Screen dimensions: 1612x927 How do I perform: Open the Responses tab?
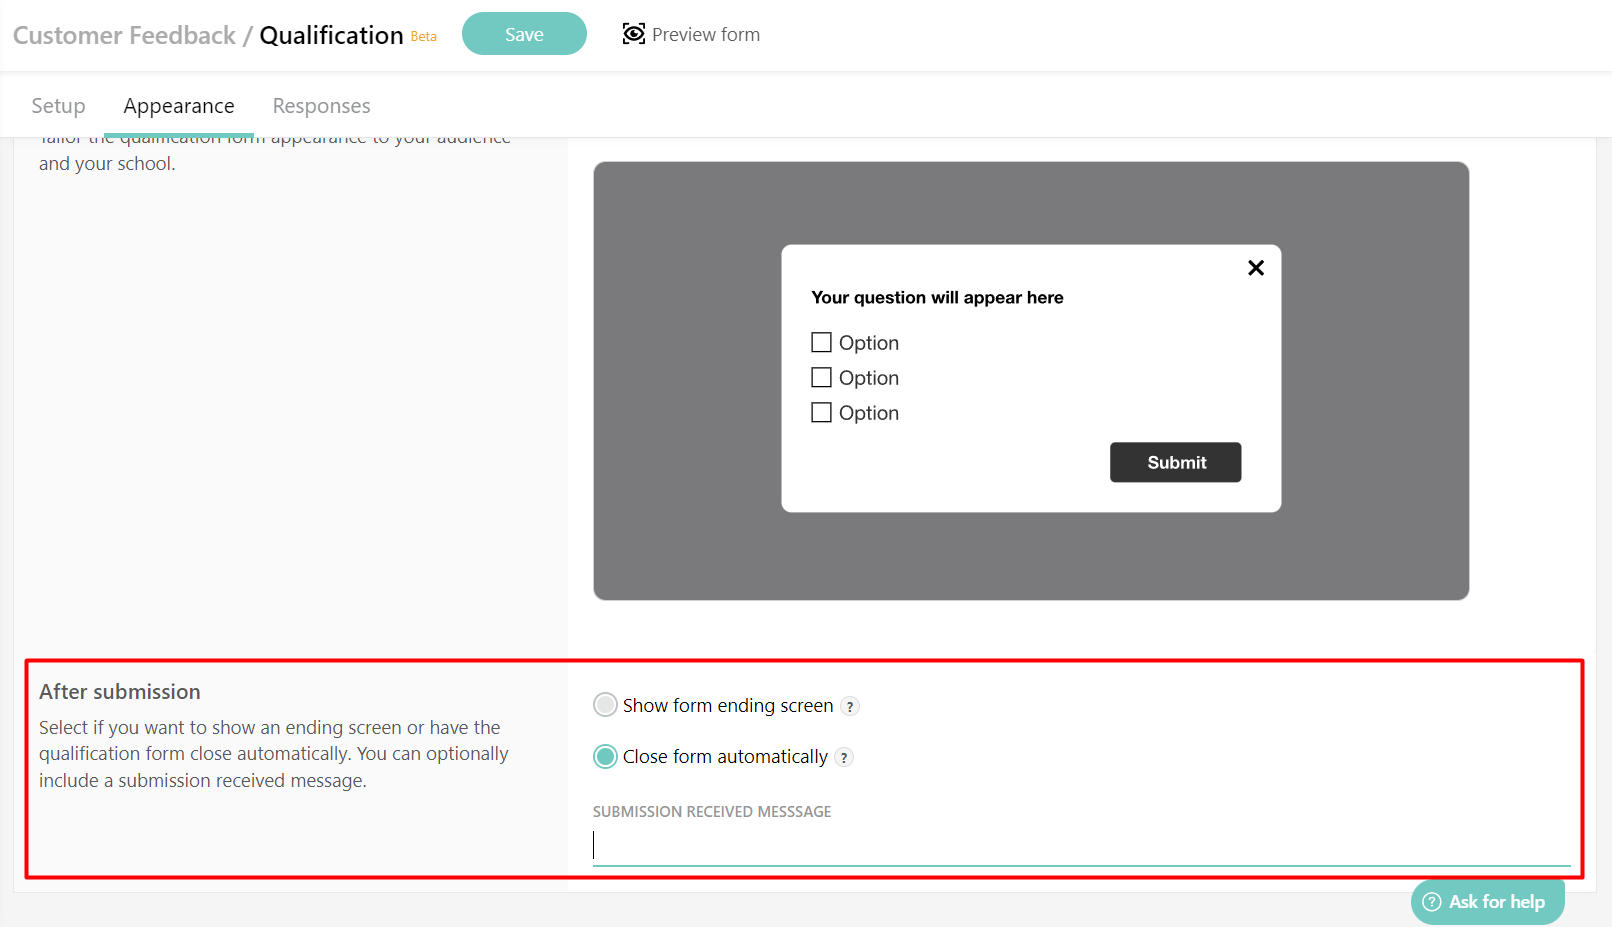[321, 105]
